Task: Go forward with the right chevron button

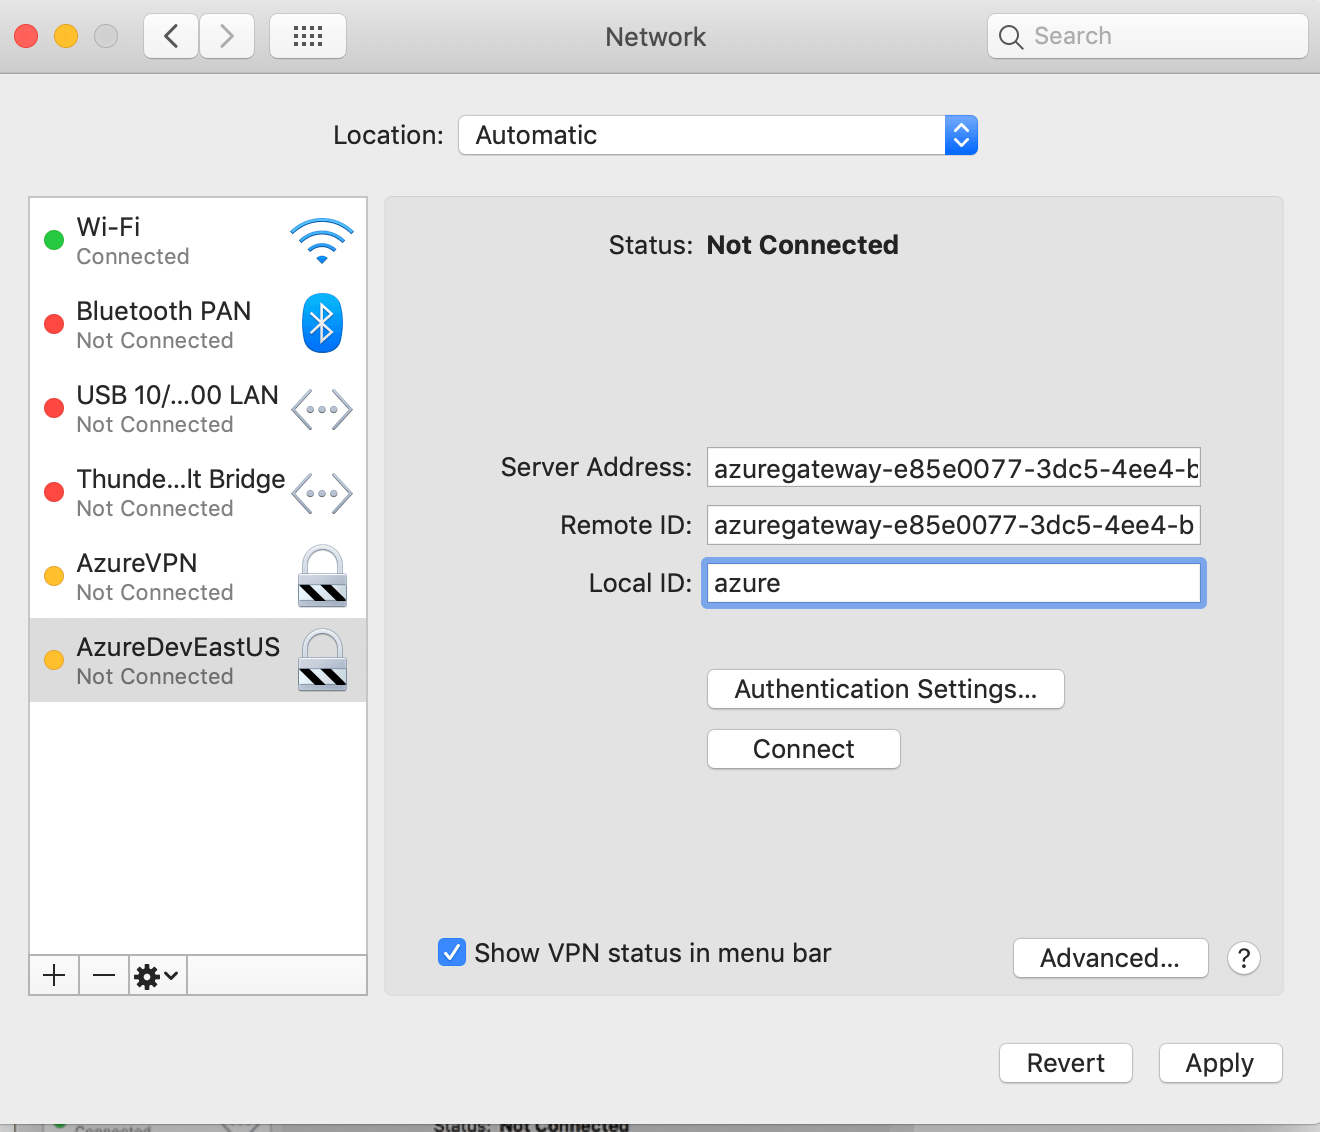Action: pyautogui.click(x=227, y=37)
